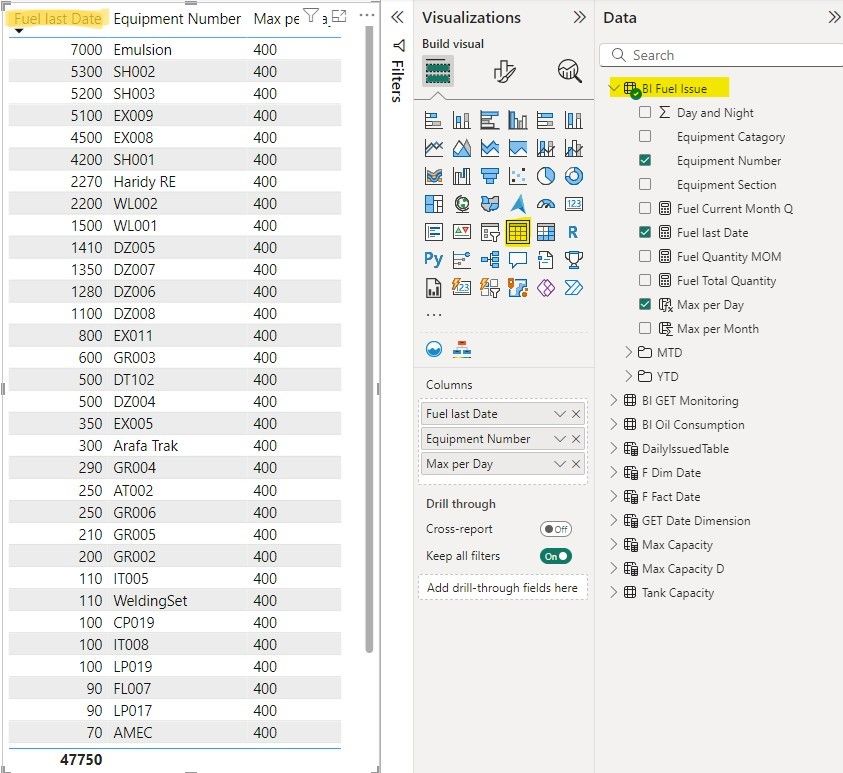The height and width of the screenshot is (773, 843).
Task: Click the filter icon on the table visual
Action: pyautogui.click(x=311, y=15)
